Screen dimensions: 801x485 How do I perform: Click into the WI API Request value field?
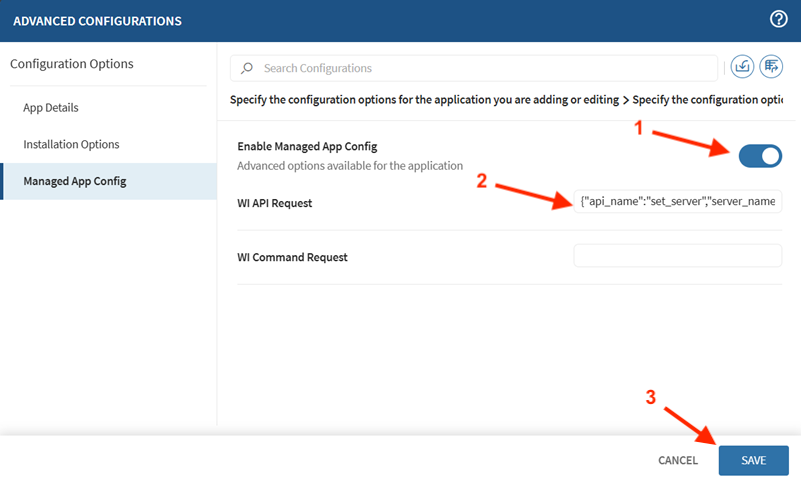(x=677, y=202)
